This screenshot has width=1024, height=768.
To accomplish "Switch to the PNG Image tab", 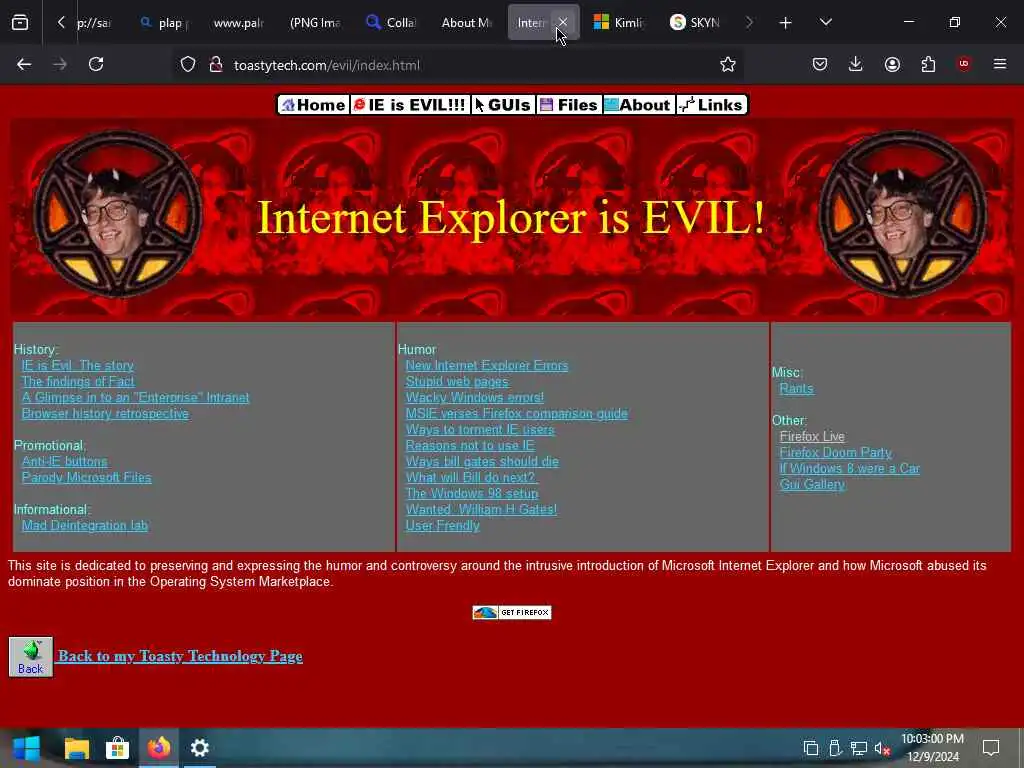I will (x=315, y=23).
